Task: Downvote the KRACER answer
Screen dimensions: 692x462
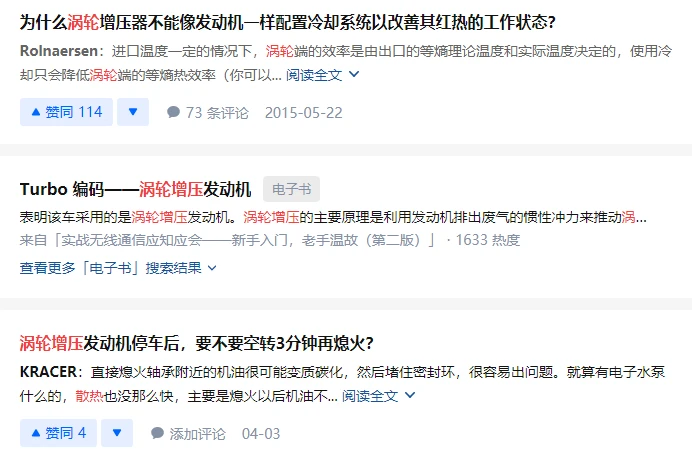Action: tap(117, 433)
